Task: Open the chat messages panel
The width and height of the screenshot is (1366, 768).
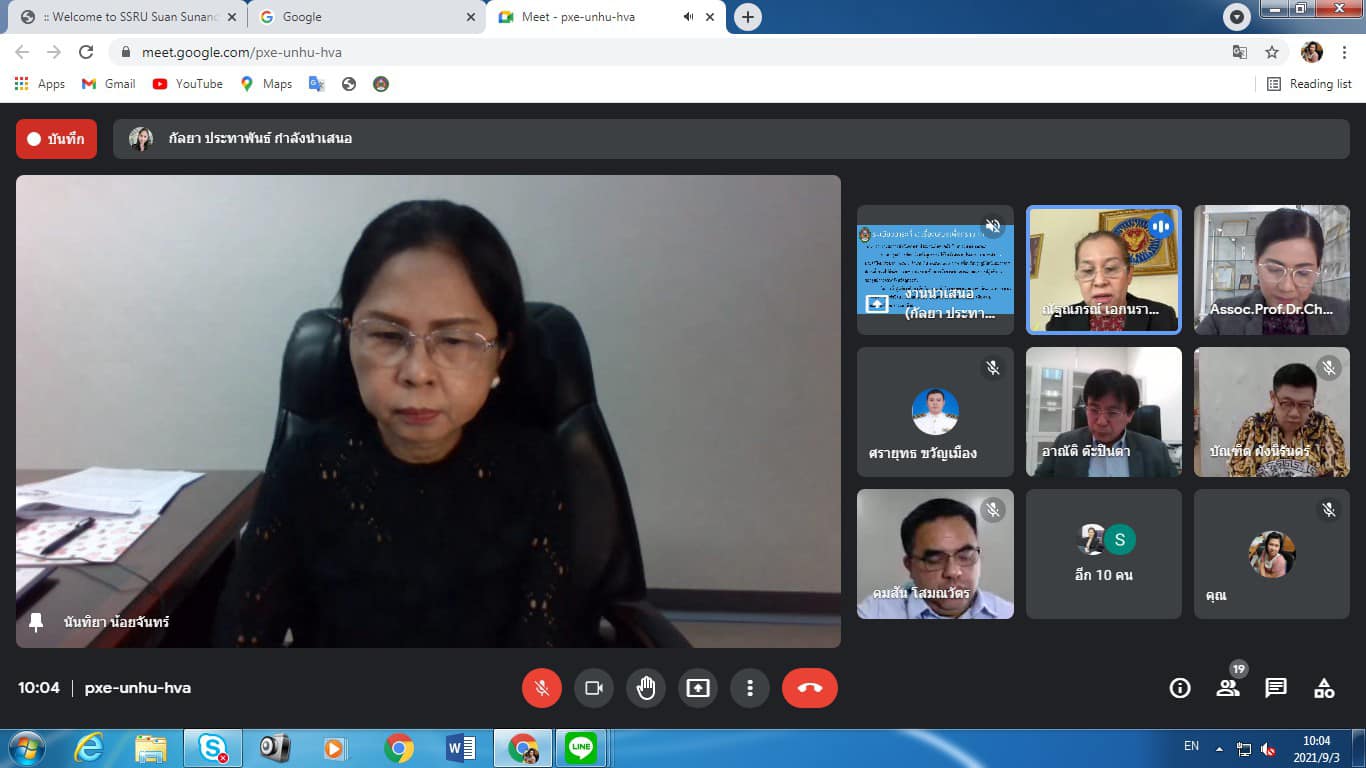Action: 1276,688
